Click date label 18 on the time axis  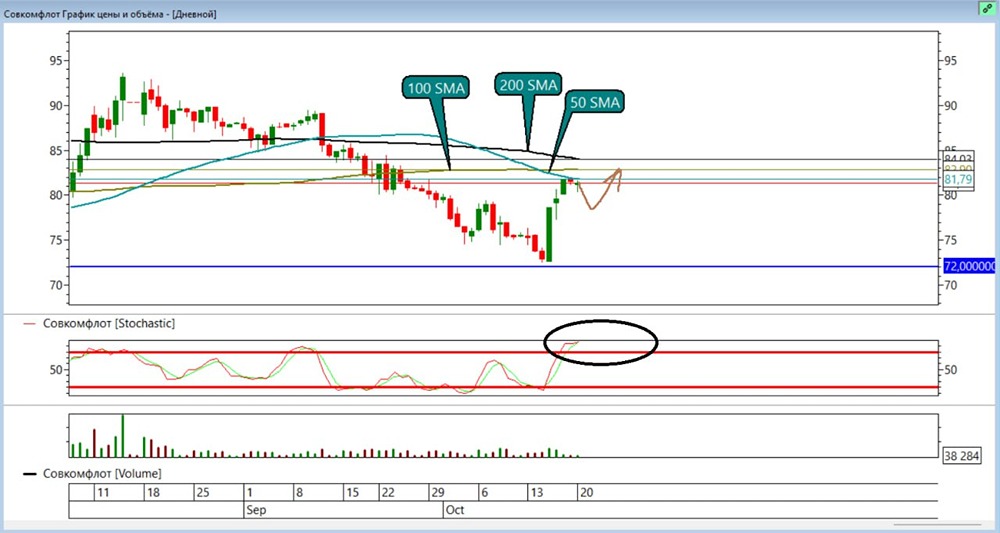point(152,493)
